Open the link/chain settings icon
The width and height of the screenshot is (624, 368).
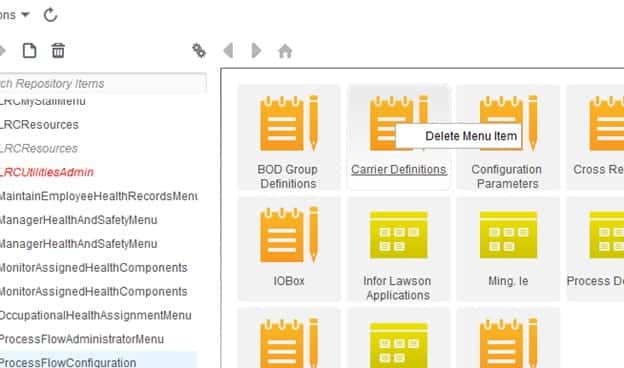[x=199, y=51]
